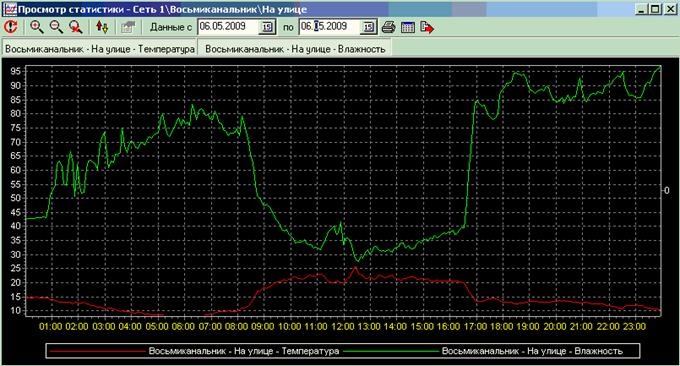Image resolution: width=680 pixels, height=366 pixels.
Task: Reset chart zoom with crossed magnifier
Action: [76, 27]
